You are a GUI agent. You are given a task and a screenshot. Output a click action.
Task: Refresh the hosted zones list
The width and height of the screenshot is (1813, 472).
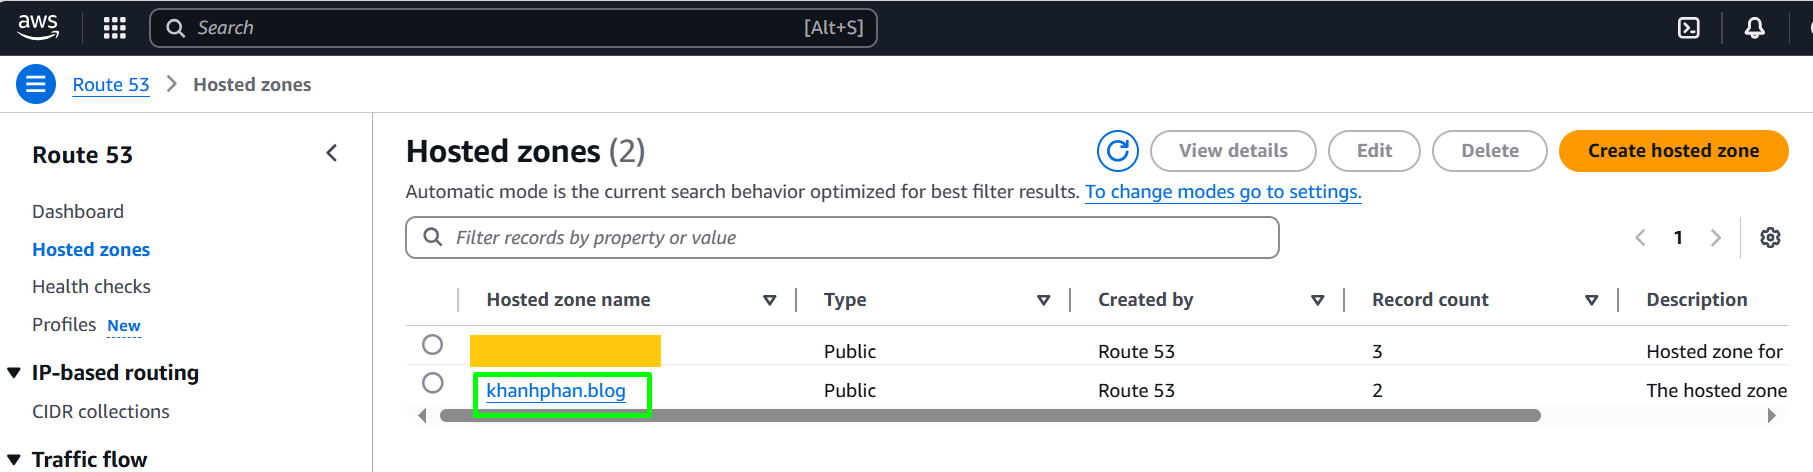(x=1118, y=151)
